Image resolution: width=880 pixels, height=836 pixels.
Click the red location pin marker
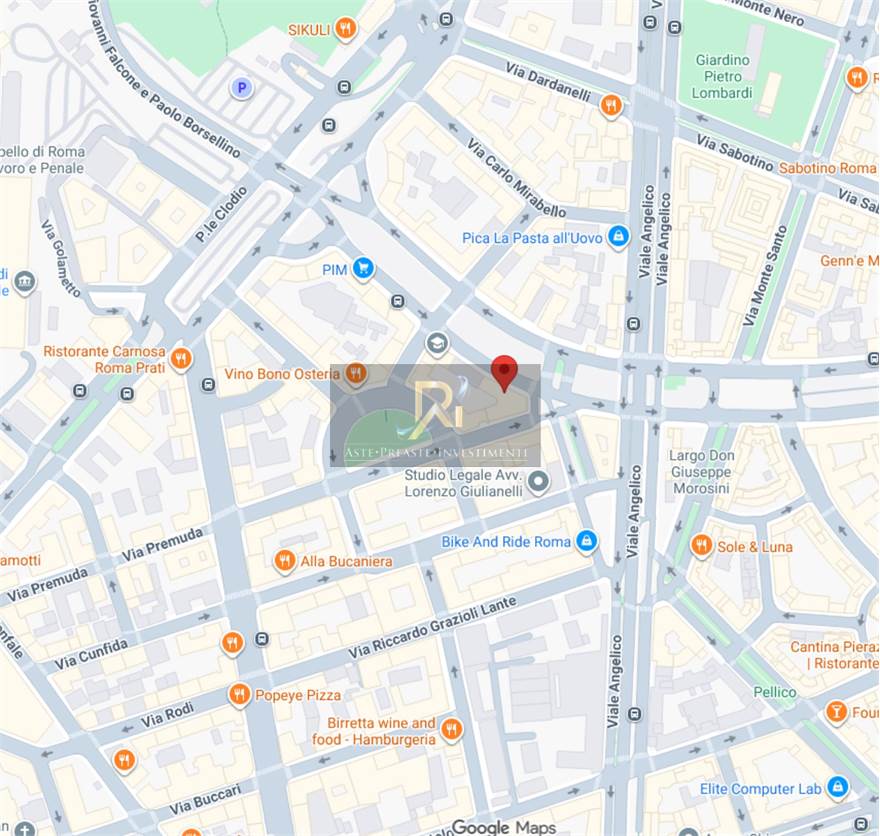504,373
